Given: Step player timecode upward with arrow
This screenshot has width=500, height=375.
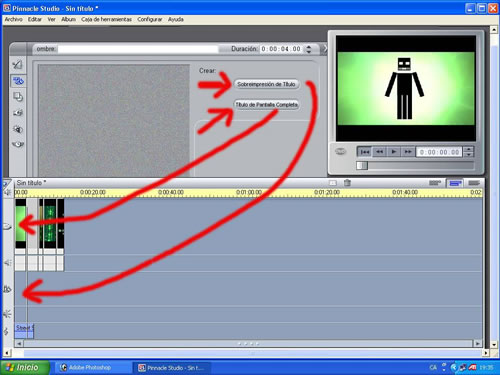Looking at the screenshot, I should (469, 149).
